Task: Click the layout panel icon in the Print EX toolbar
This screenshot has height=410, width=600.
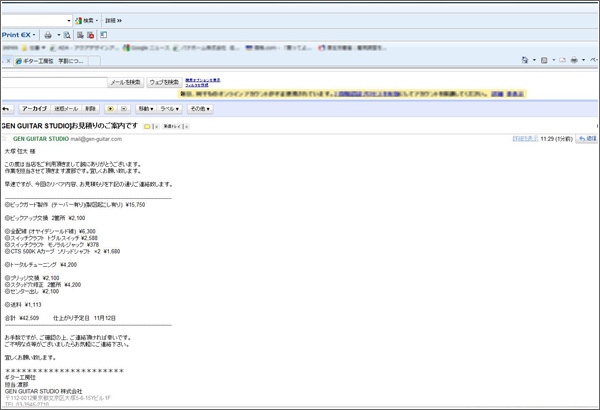Action: point(103,35)
